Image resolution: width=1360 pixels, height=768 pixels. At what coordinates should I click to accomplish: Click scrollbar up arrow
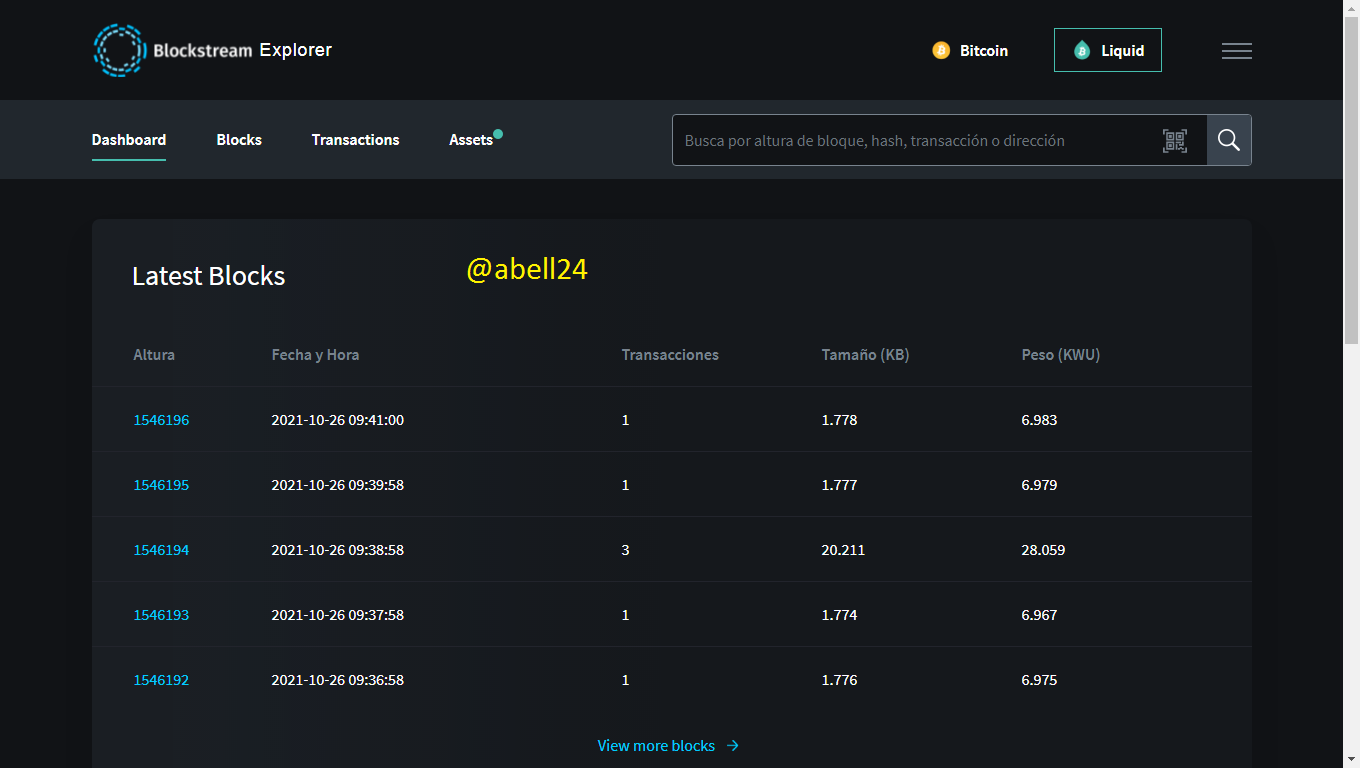(x=1351, y=8)
